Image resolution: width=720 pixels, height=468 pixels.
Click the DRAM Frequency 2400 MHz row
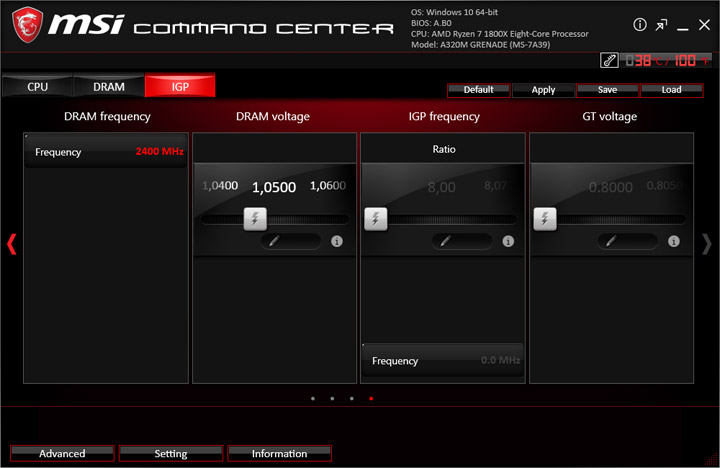click(x=106, y=152)
